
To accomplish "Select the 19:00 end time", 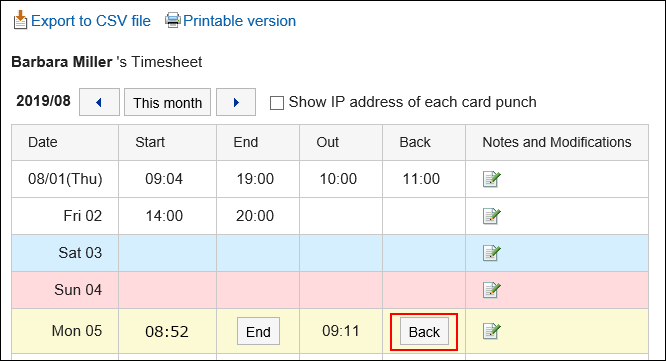I will tap(255, 179).
